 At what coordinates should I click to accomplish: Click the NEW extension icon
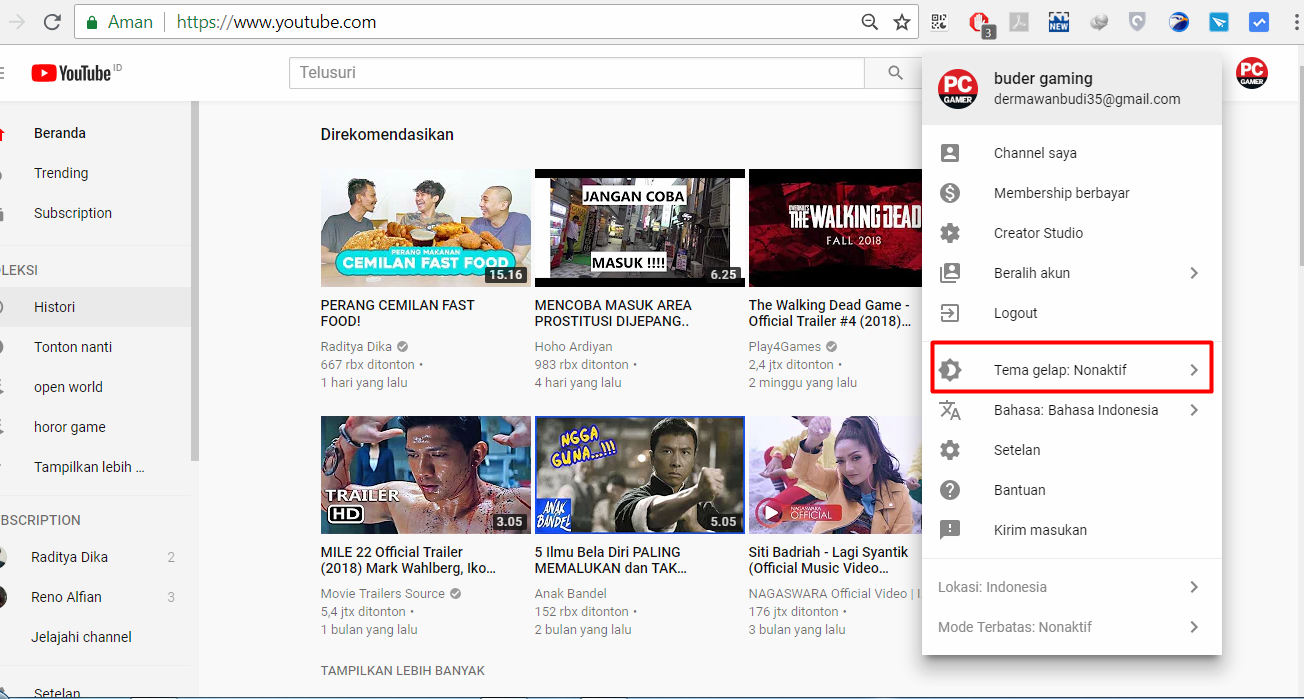[x=1059, y=22]
